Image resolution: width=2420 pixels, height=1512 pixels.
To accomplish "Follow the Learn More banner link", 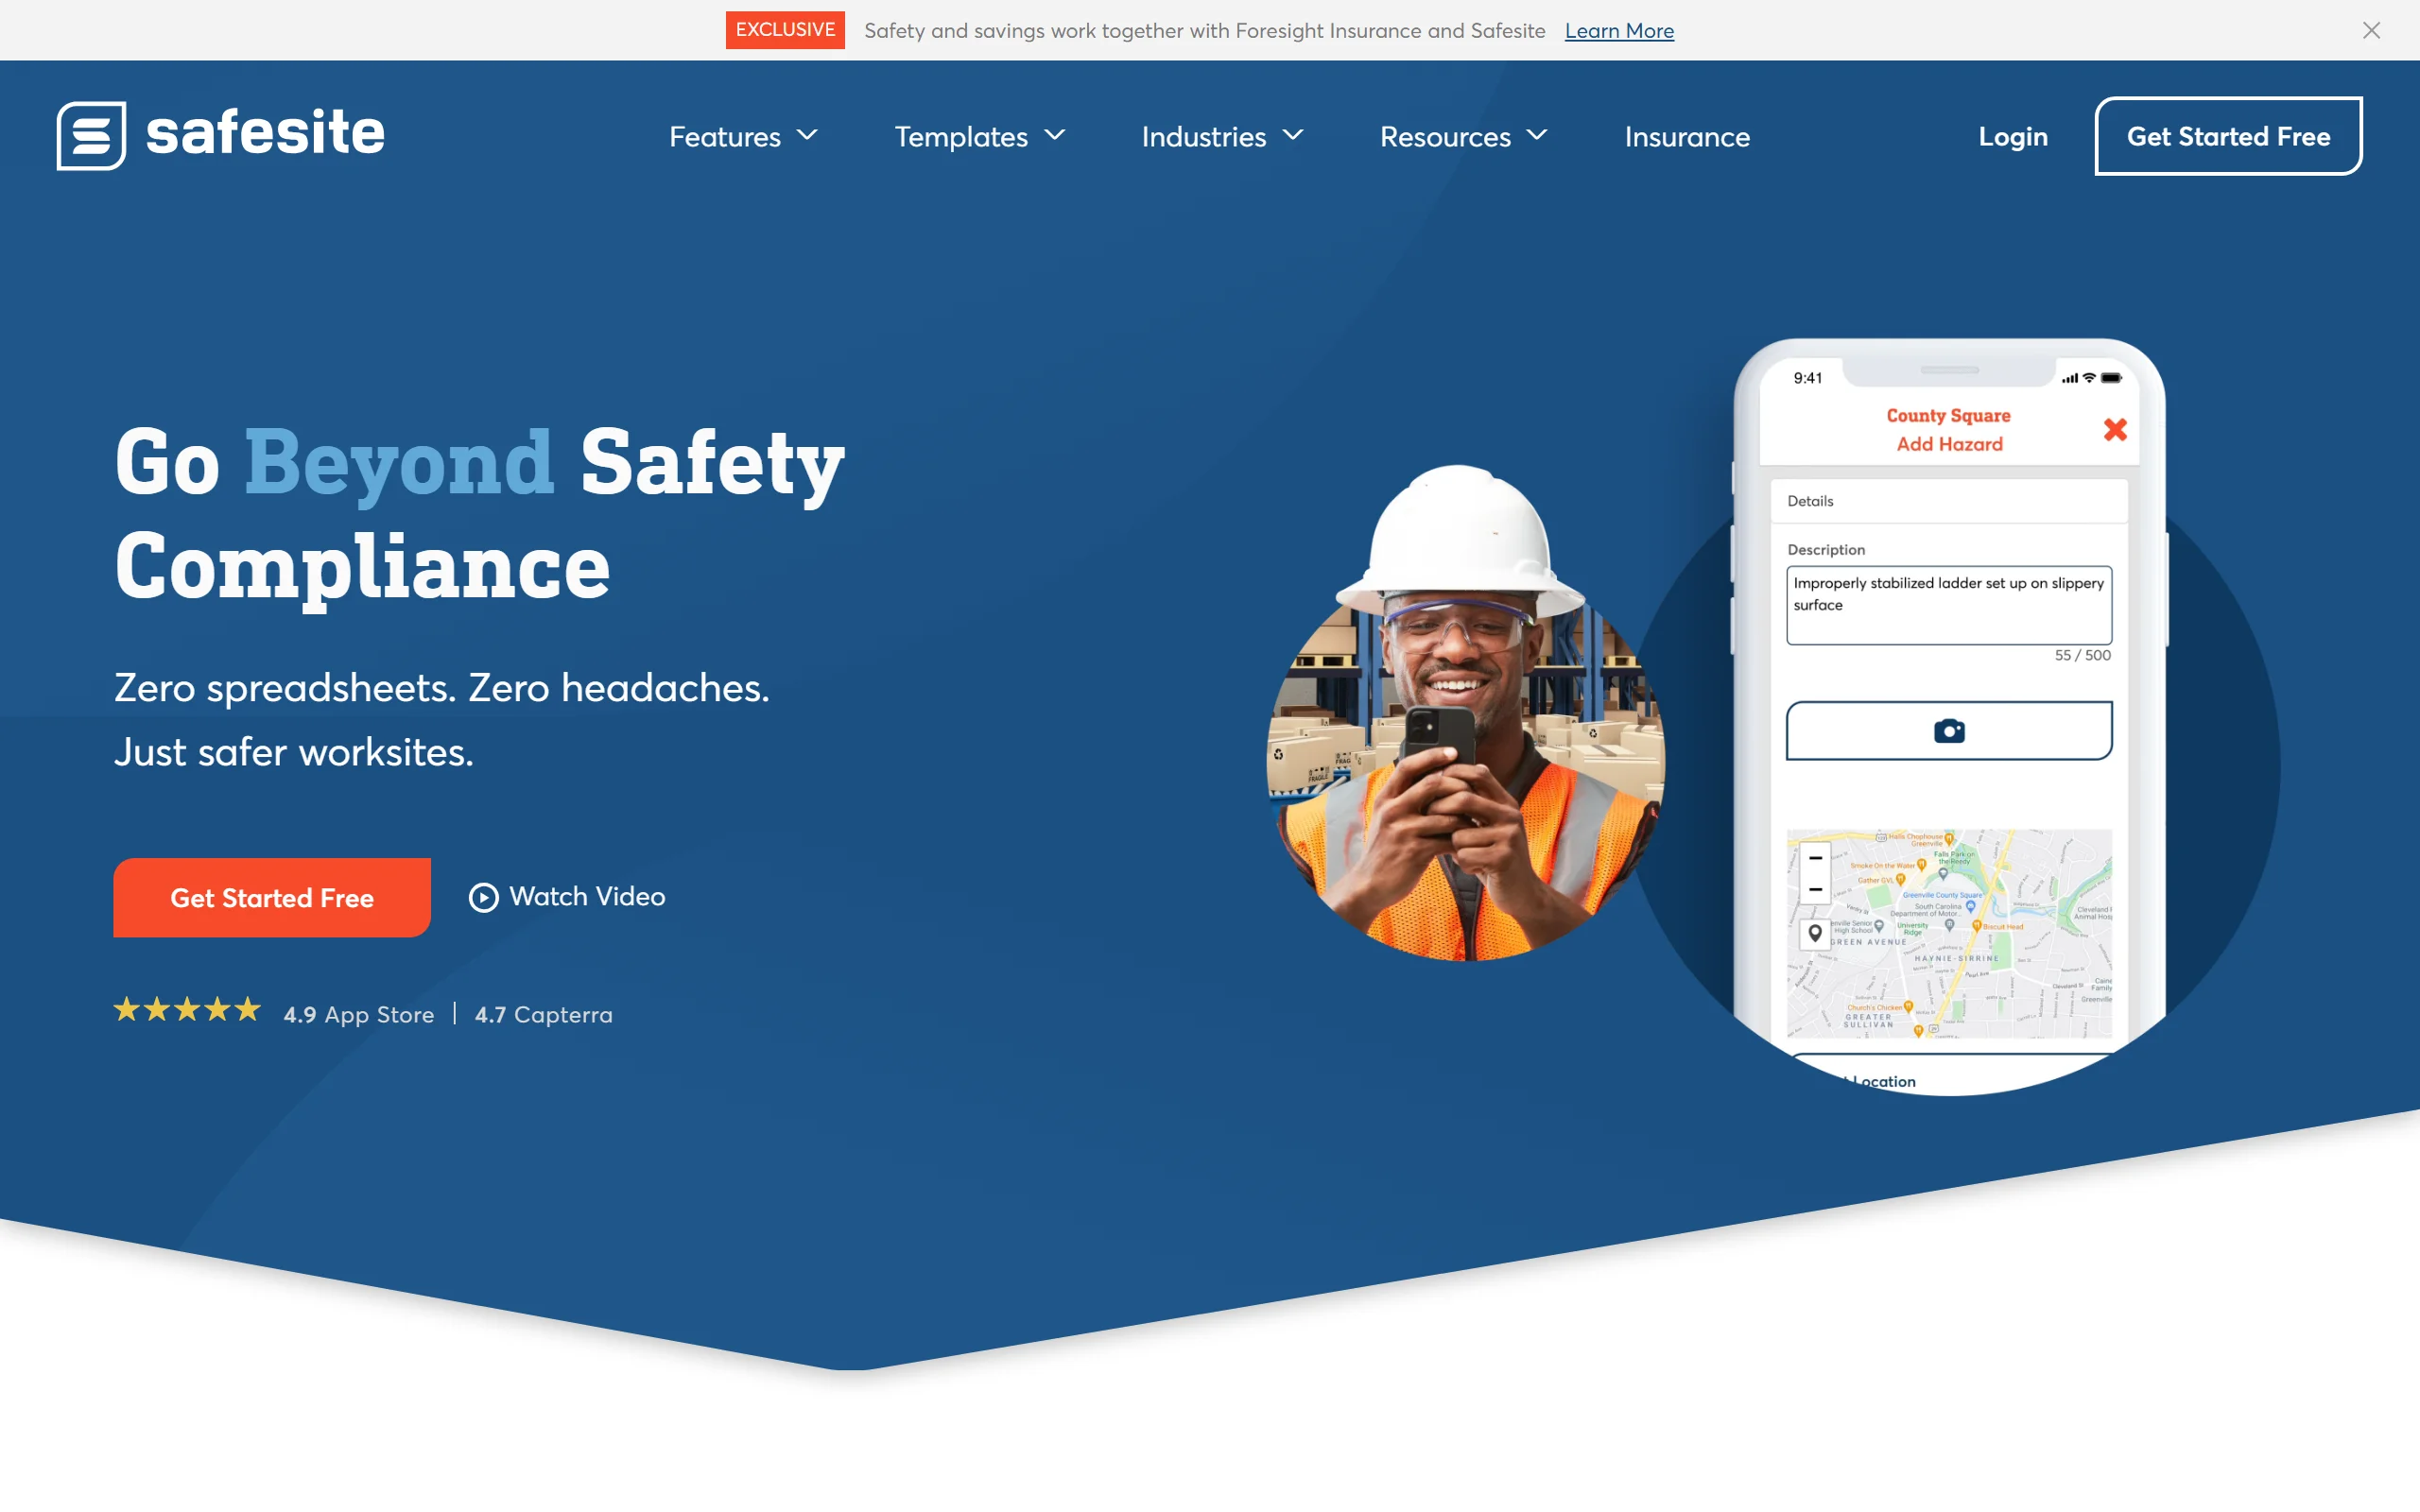I will click(x=1619, y=30).
